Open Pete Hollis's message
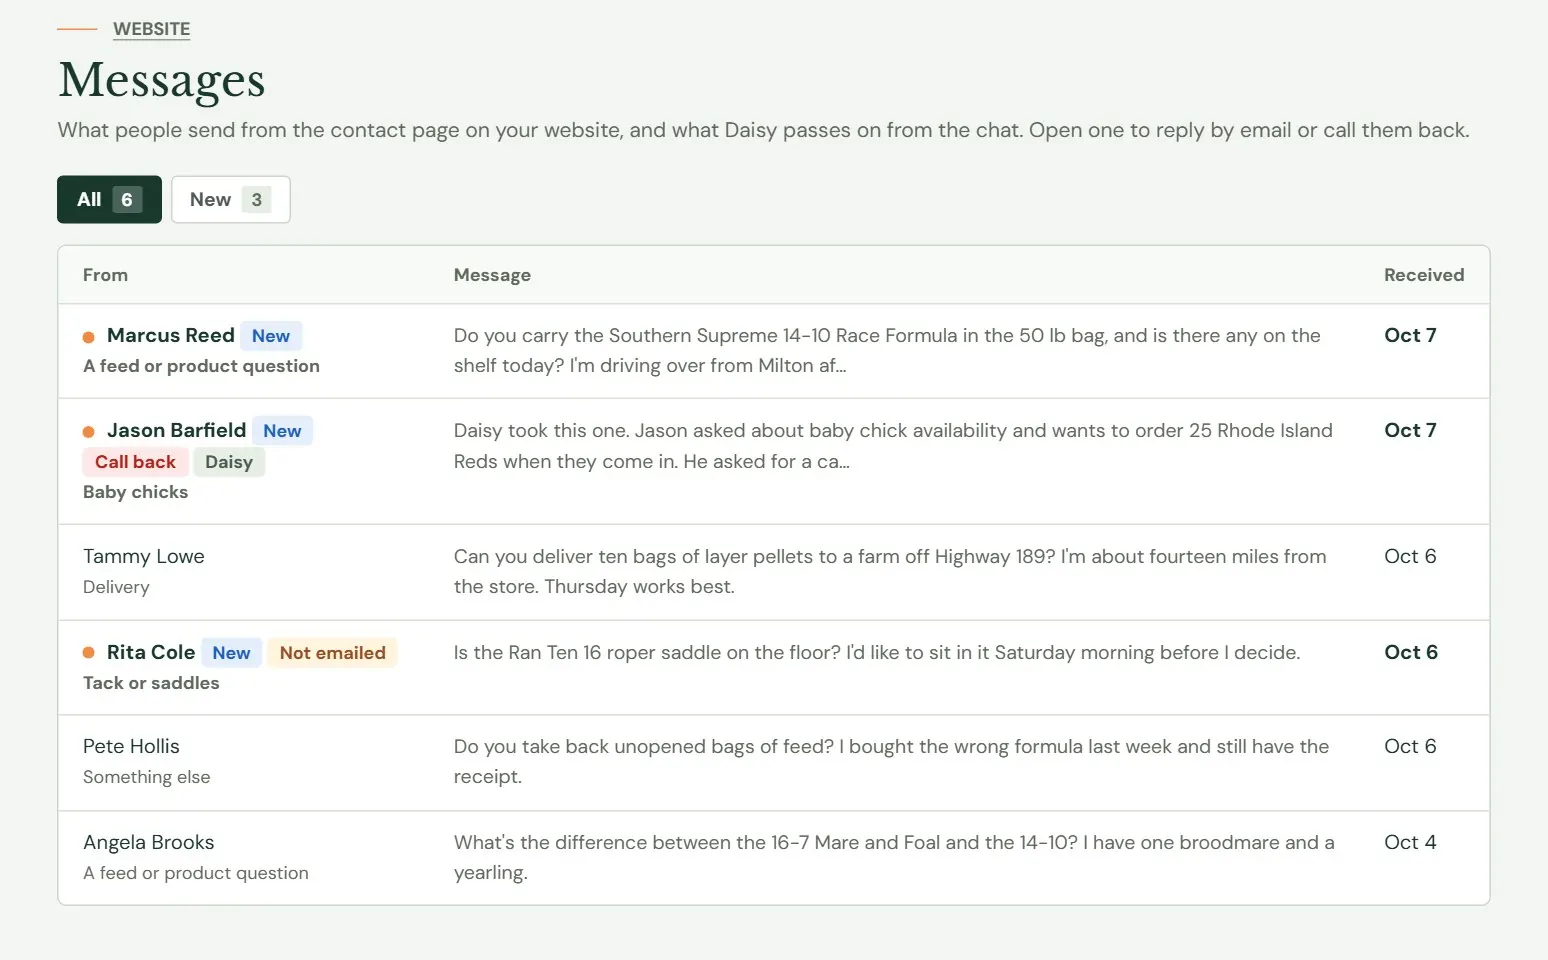 point(131,746)
